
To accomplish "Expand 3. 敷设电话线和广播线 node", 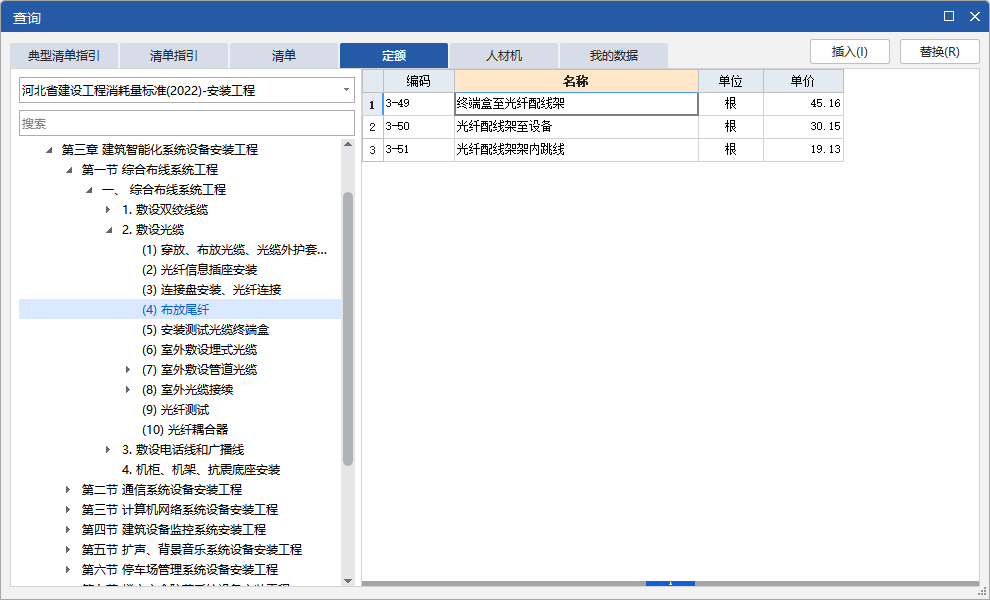I will pyautogui.click(x=109, y=450).
